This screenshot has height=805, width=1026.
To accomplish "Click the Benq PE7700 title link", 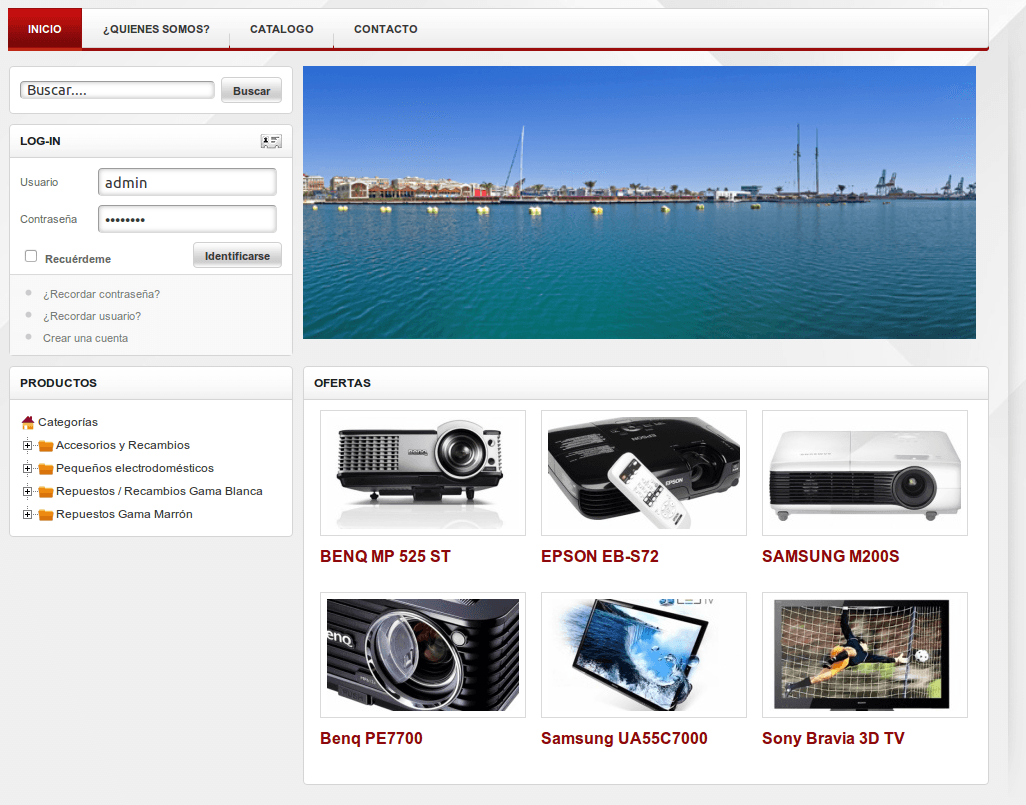I will tap(371, 738).
